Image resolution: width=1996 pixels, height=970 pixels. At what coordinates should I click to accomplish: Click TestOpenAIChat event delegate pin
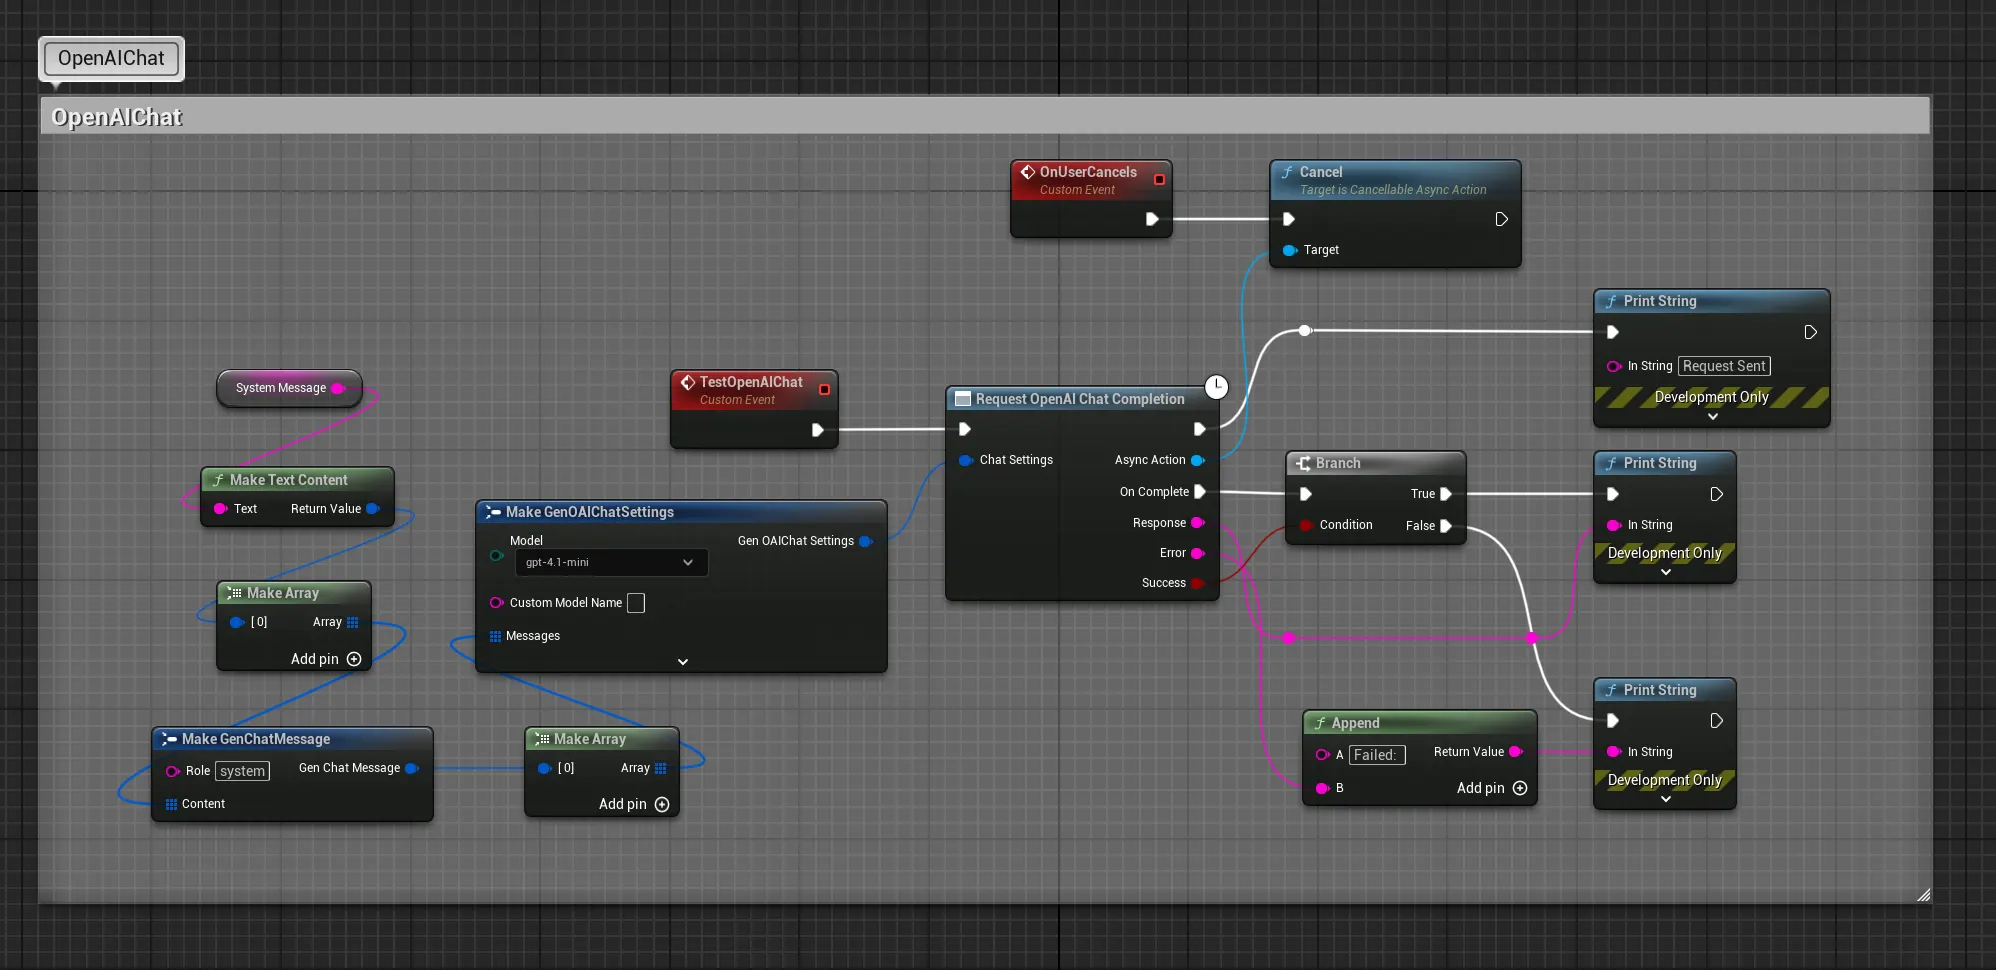(x=825, y=390)
